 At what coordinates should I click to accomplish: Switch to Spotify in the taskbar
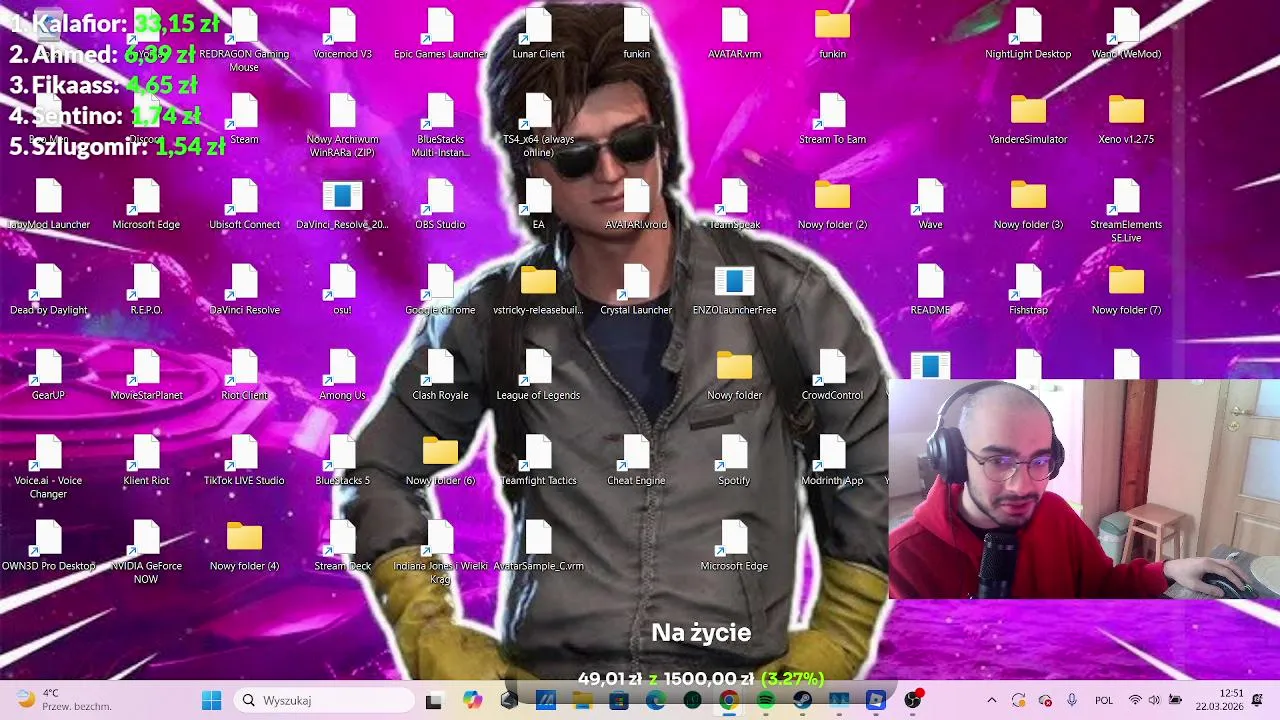click(x=765, y=701)
